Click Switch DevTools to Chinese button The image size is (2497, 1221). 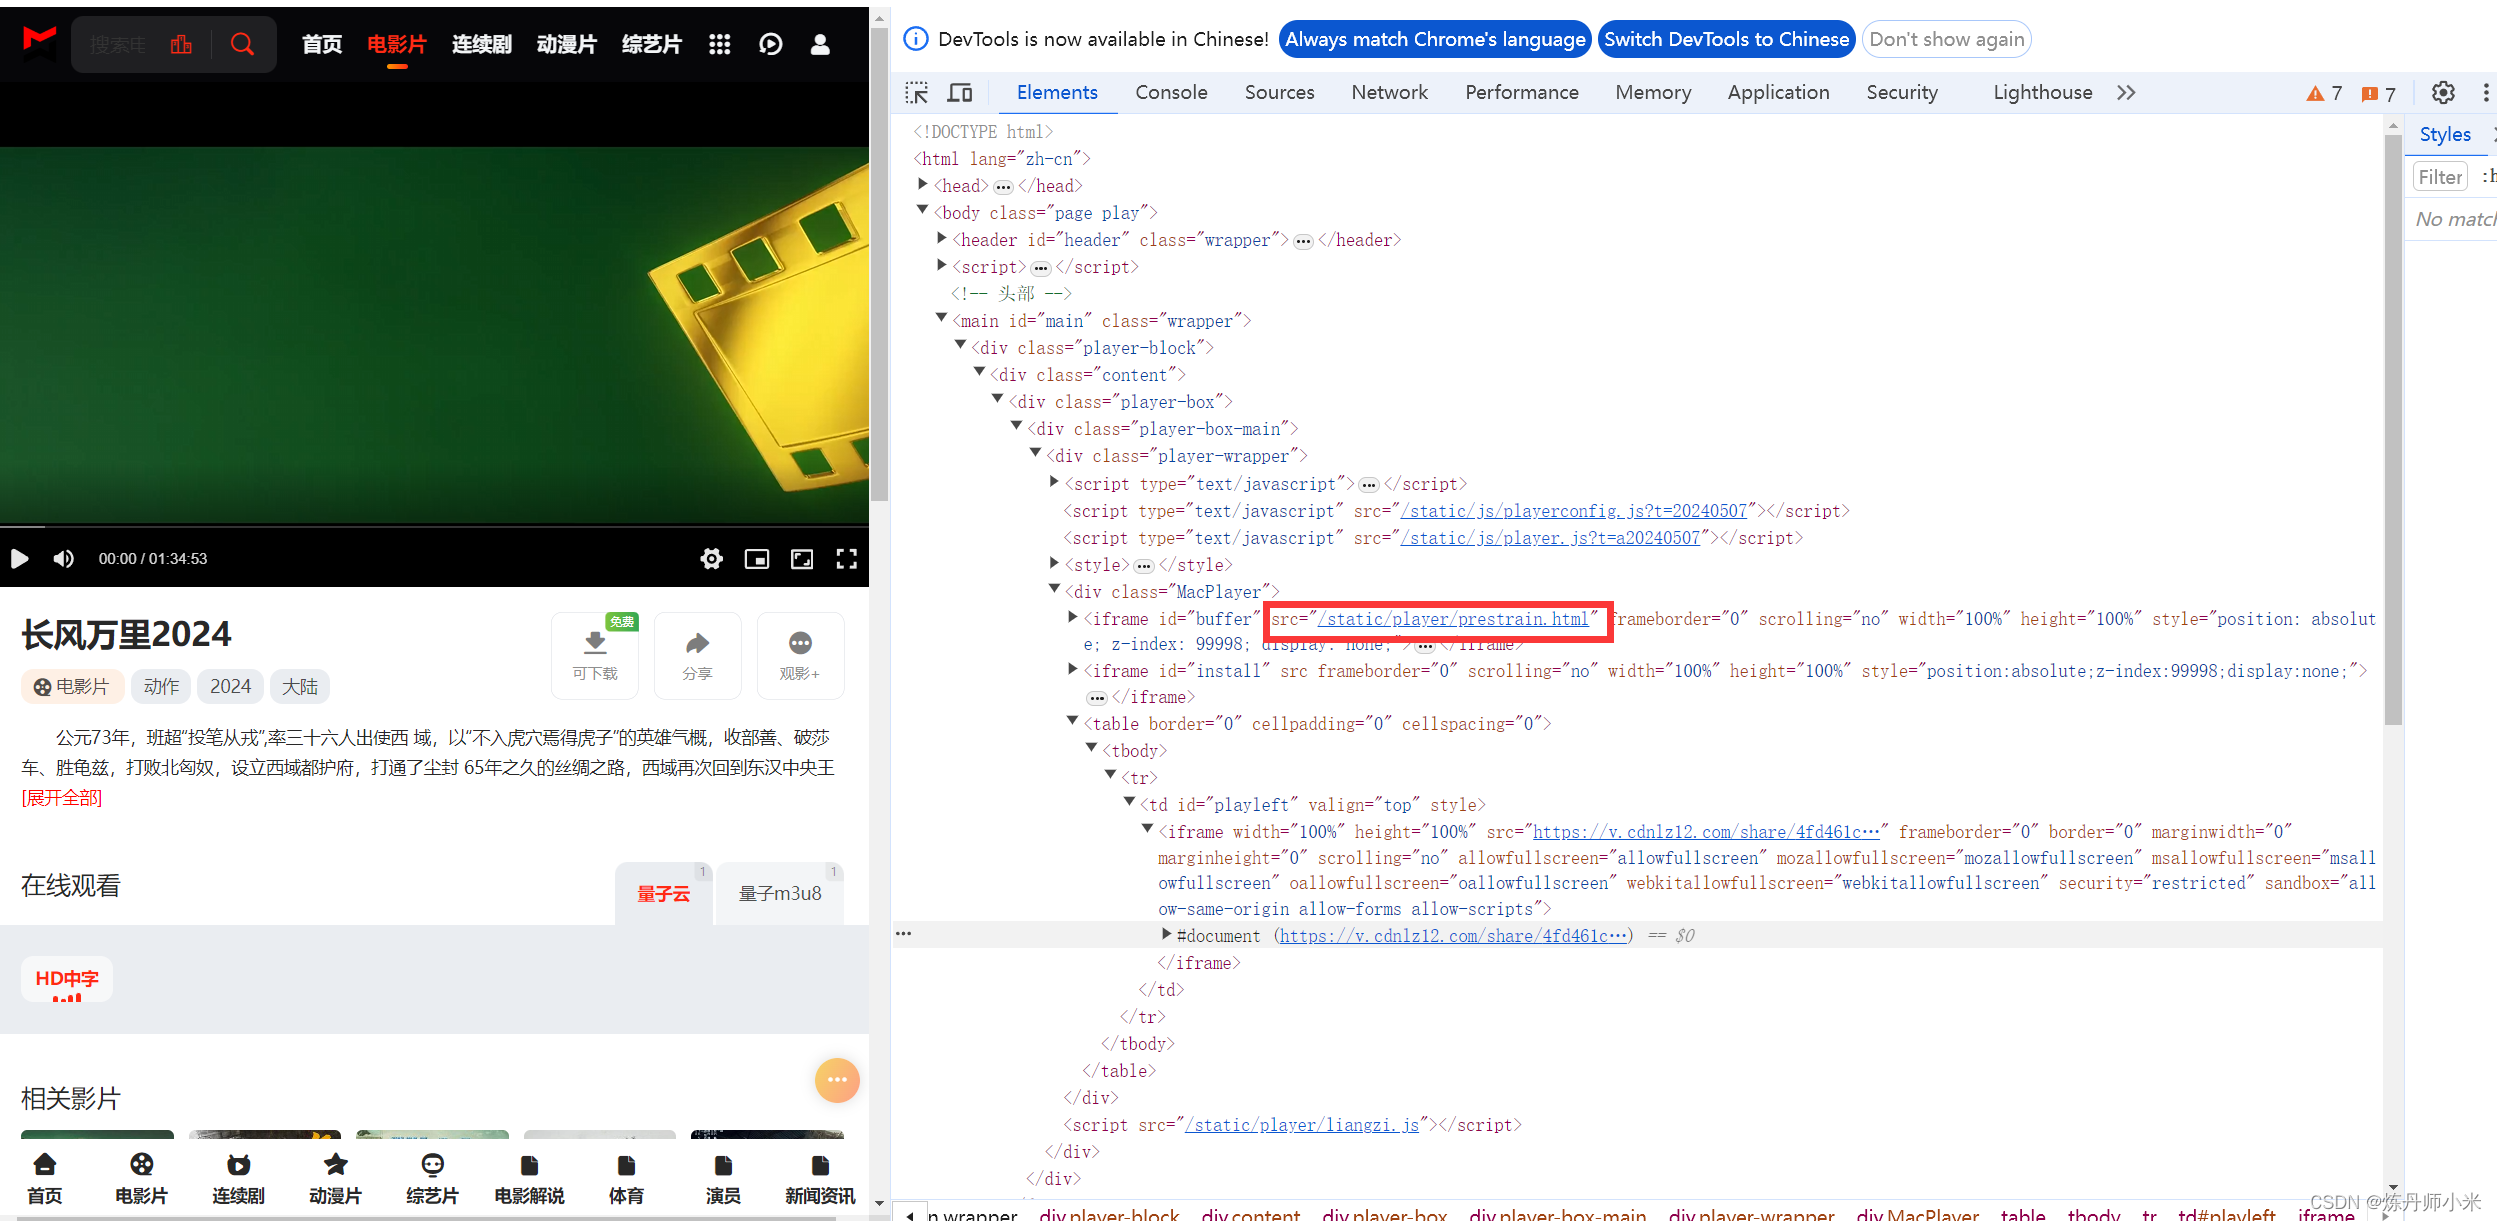click(1726, 39)
